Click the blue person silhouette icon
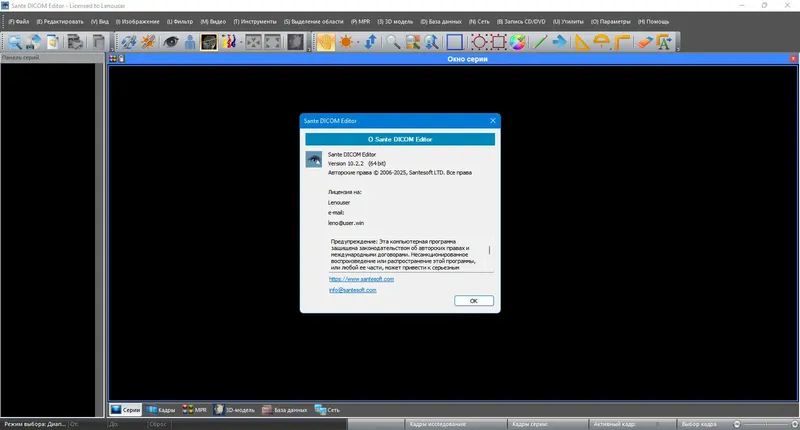This screenshot has width=800, height=430. (x=190, y=42)
